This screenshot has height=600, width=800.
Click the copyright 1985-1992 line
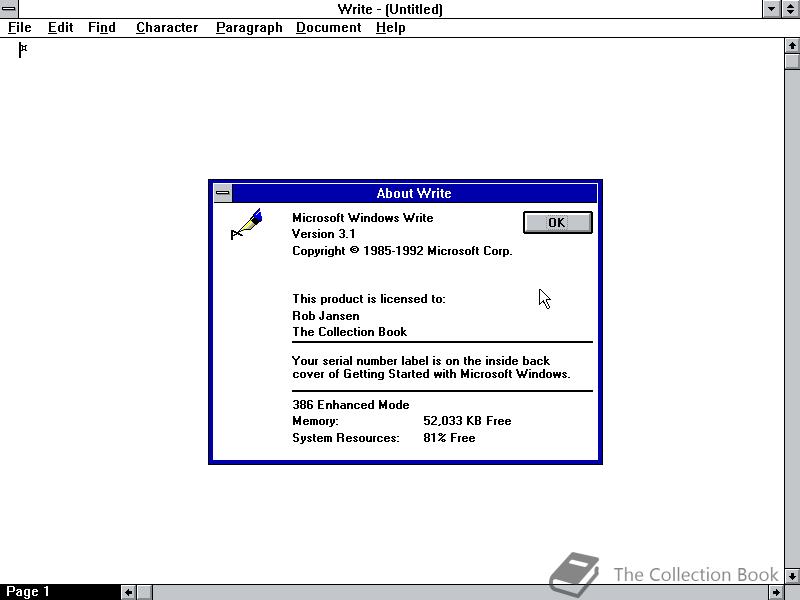(x=402, y=251)
